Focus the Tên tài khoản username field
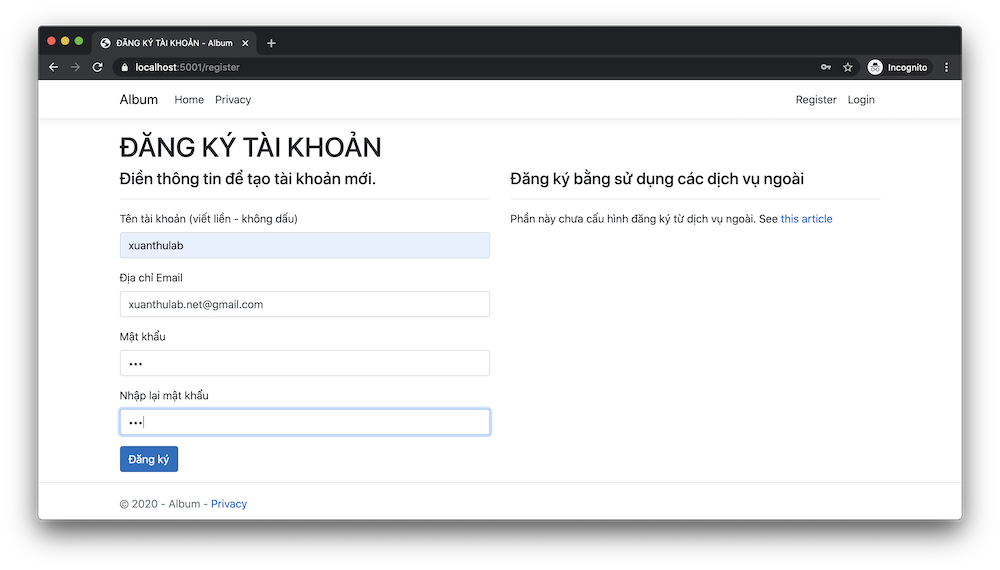Screen dimensions: 1000x570 305,245
